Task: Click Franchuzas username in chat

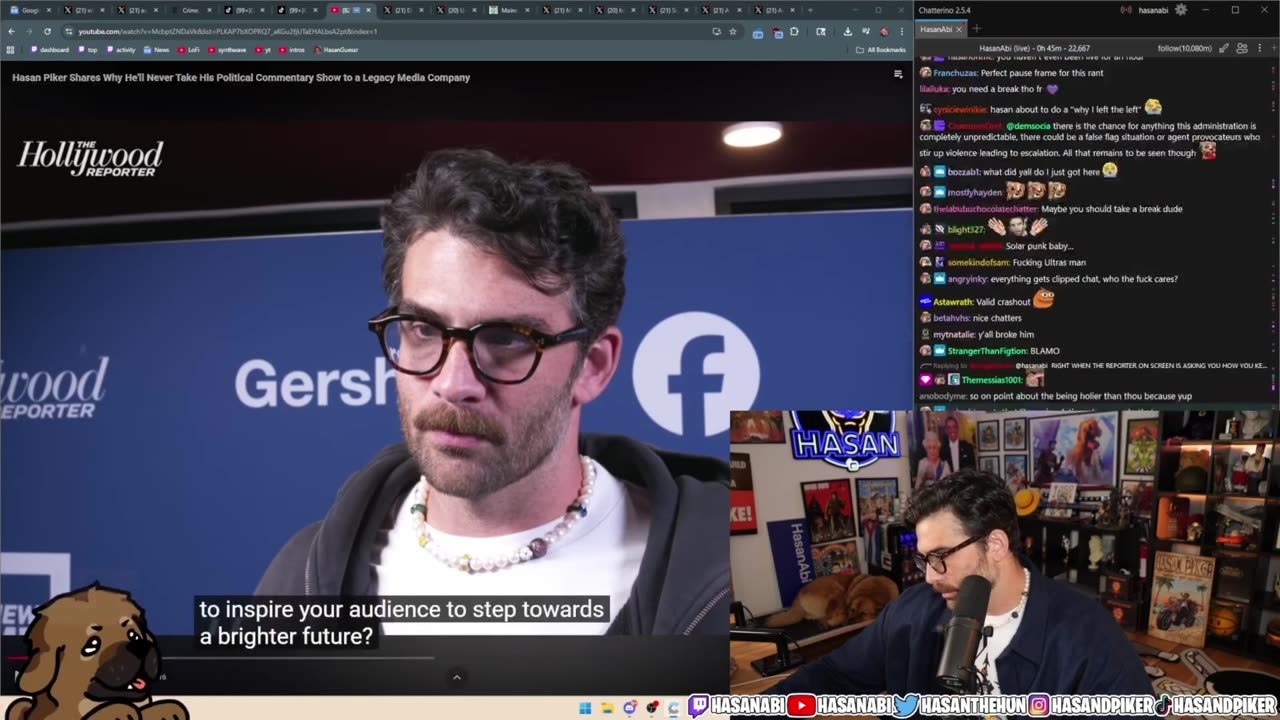Action: [x=955, y=74]
